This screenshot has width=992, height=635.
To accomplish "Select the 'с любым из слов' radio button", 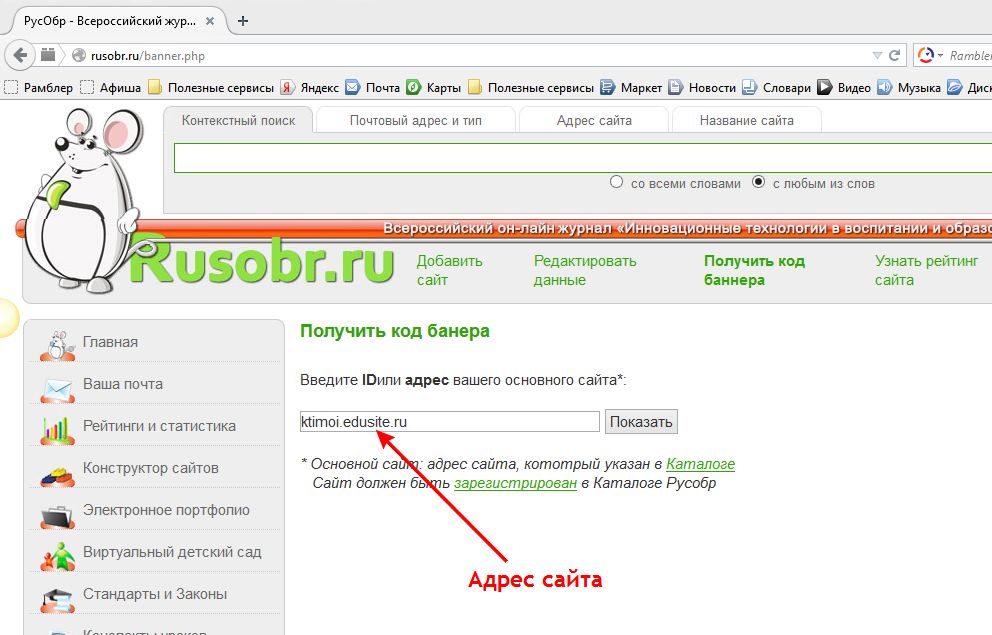I will 758,183.
